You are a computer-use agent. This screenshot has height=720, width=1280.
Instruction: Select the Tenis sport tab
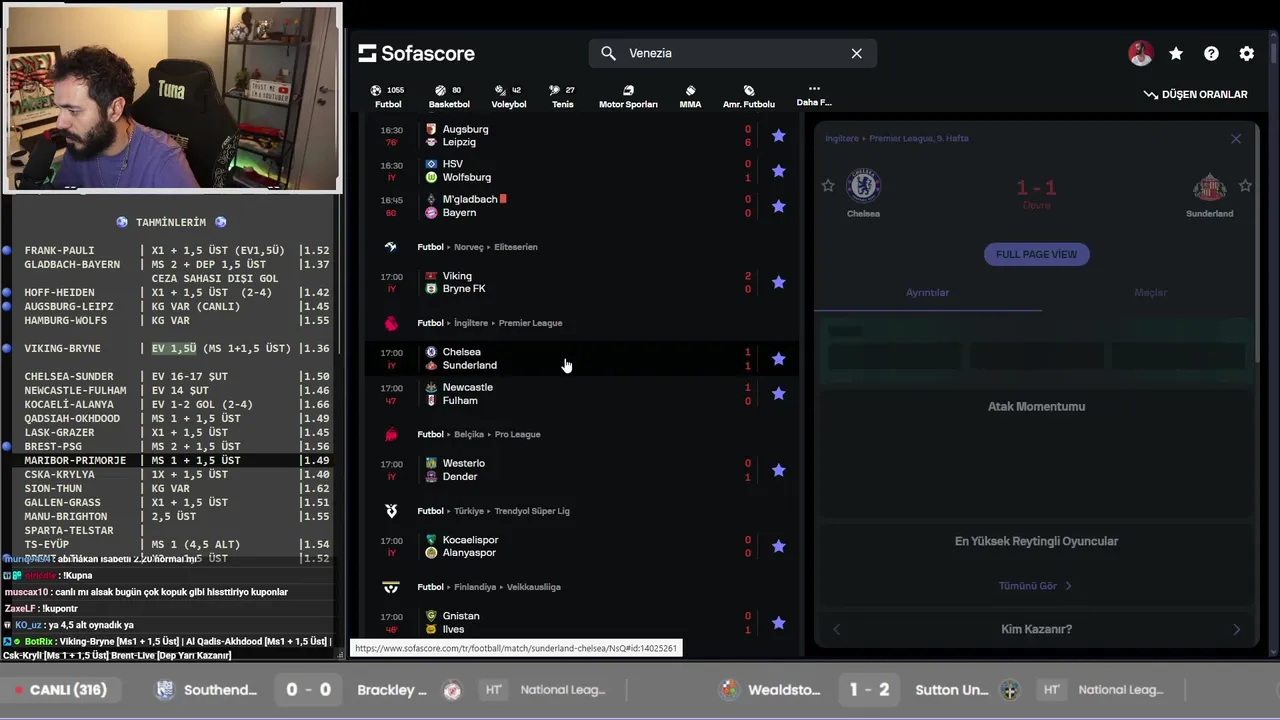563,96
